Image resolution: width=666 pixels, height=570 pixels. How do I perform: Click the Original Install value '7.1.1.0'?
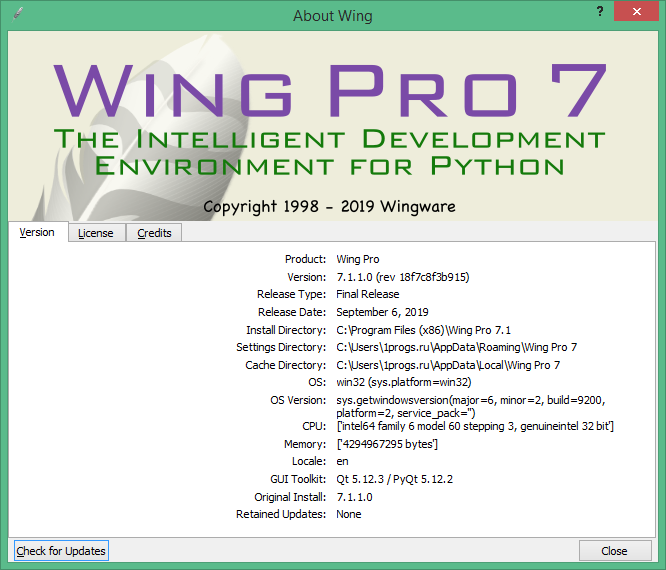point(354,497)
